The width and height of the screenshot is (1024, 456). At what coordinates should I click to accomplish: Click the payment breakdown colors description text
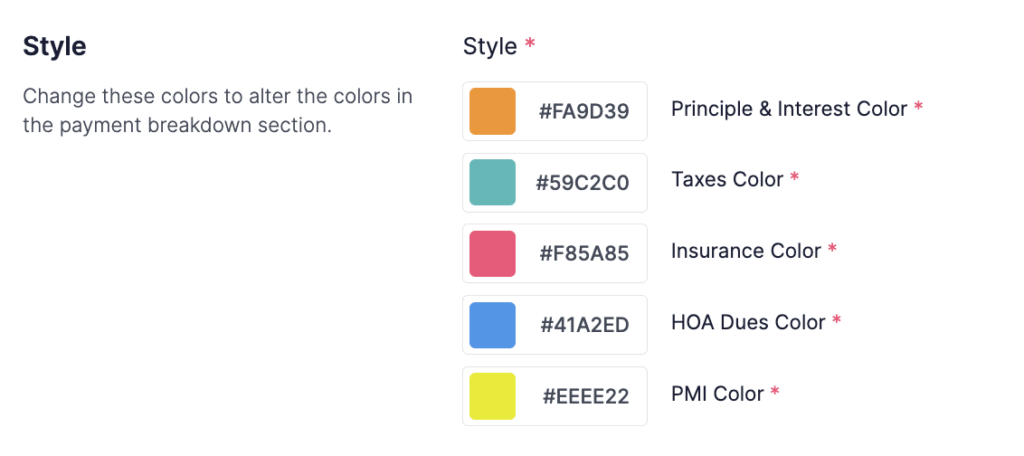pos(217,112)
